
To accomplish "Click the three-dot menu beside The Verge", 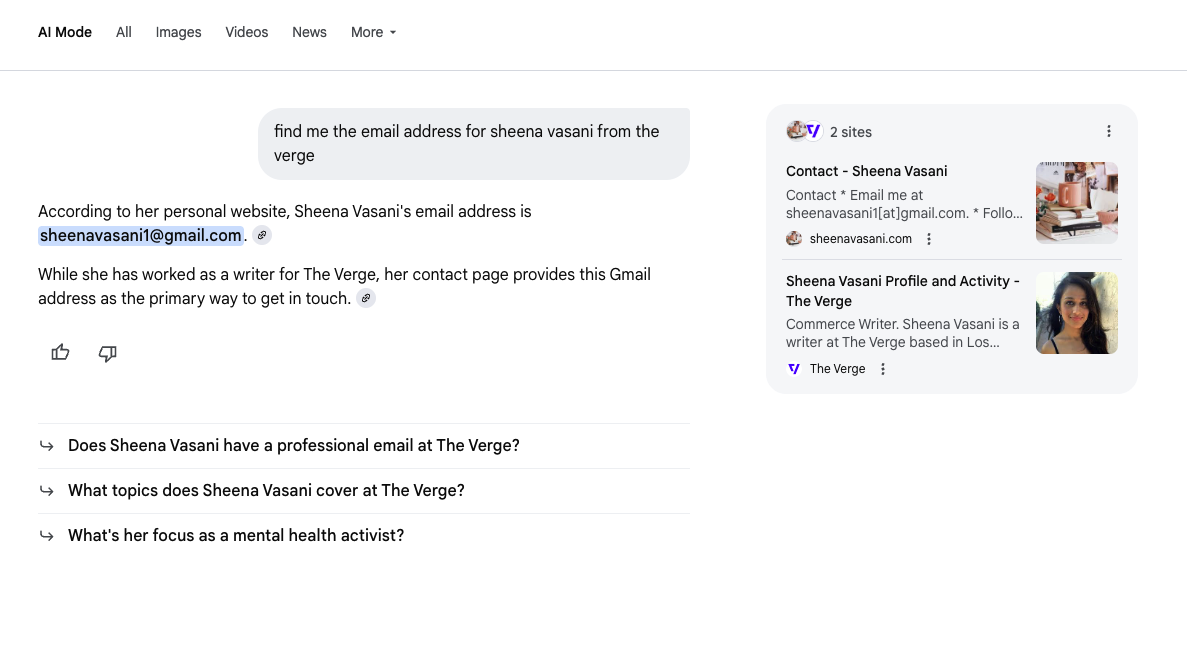I will [x=882, y=368].
